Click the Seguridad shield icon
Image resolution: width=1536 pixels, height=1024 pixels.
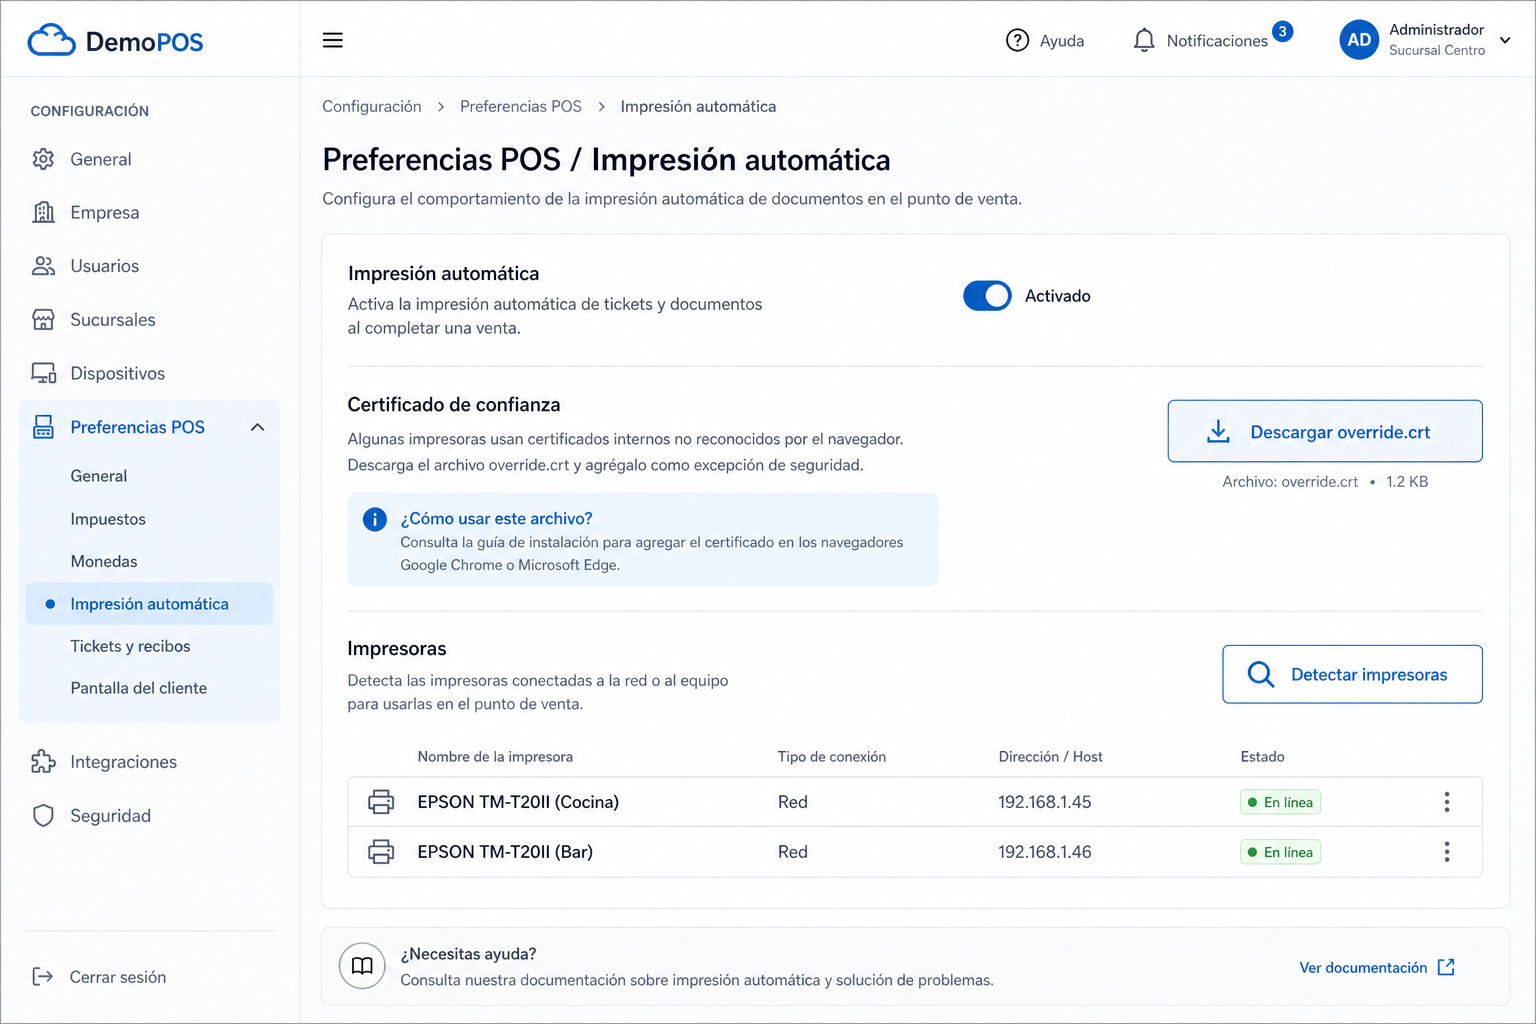(43, 816)
